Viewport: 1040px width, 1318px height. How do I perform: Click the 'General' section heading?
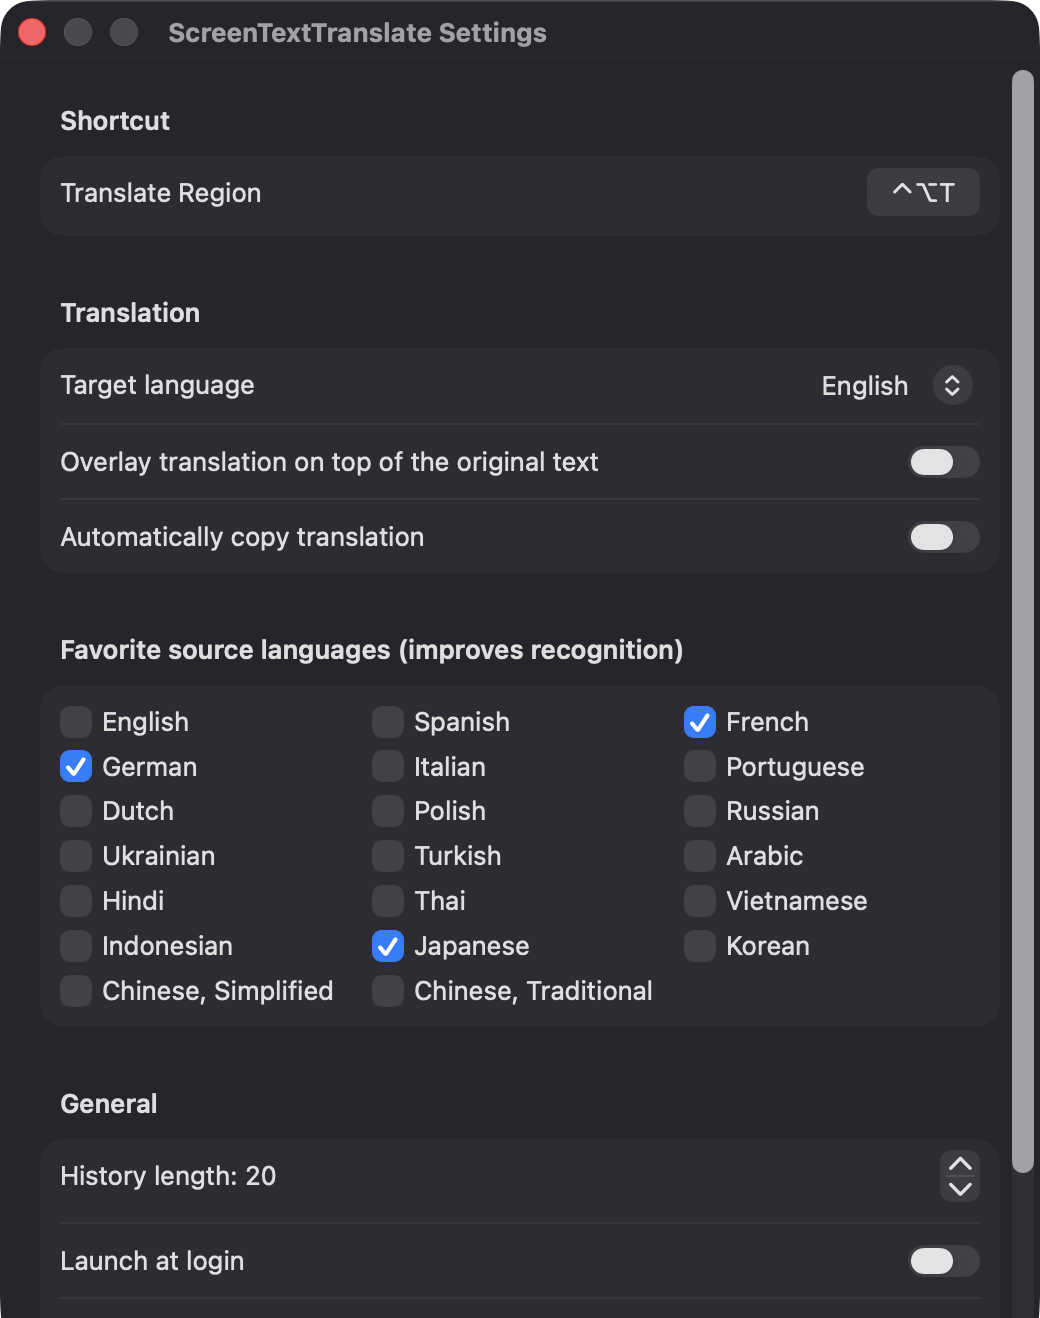point(109,1104)
